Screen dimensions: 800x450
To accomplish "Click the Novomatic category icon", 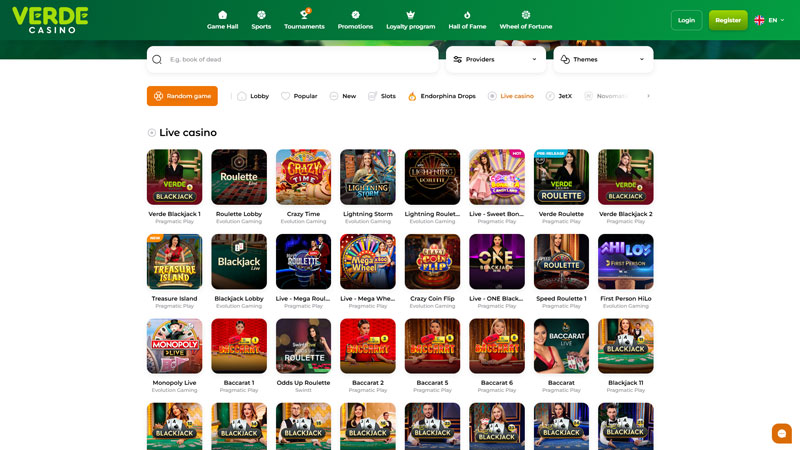I will (588, 96).
